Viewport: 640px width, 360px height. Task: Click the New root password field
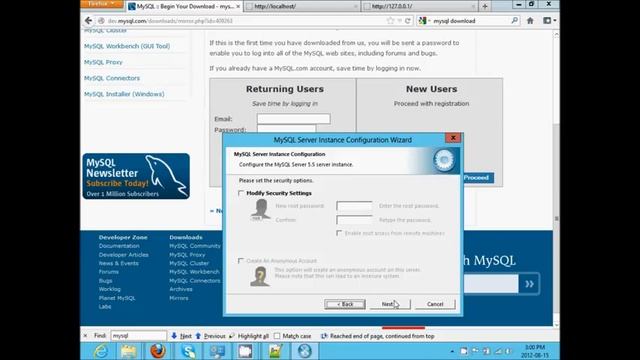coord(354,206)
